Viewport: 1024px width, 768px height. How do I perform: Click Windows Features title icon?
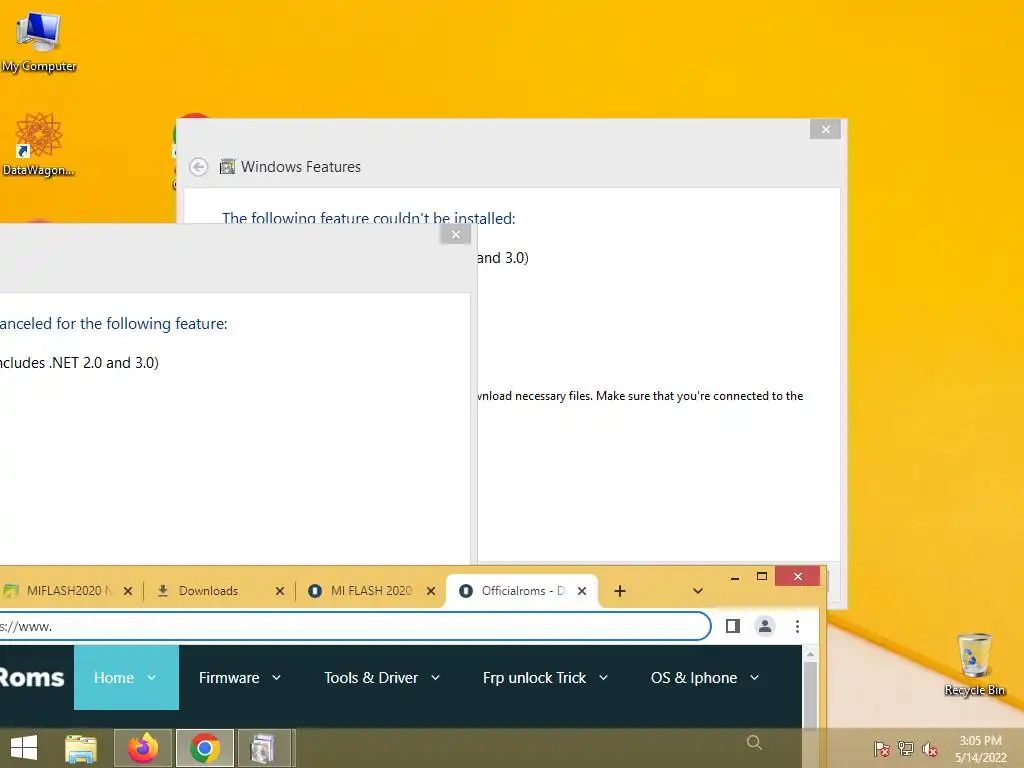point(227,167)
